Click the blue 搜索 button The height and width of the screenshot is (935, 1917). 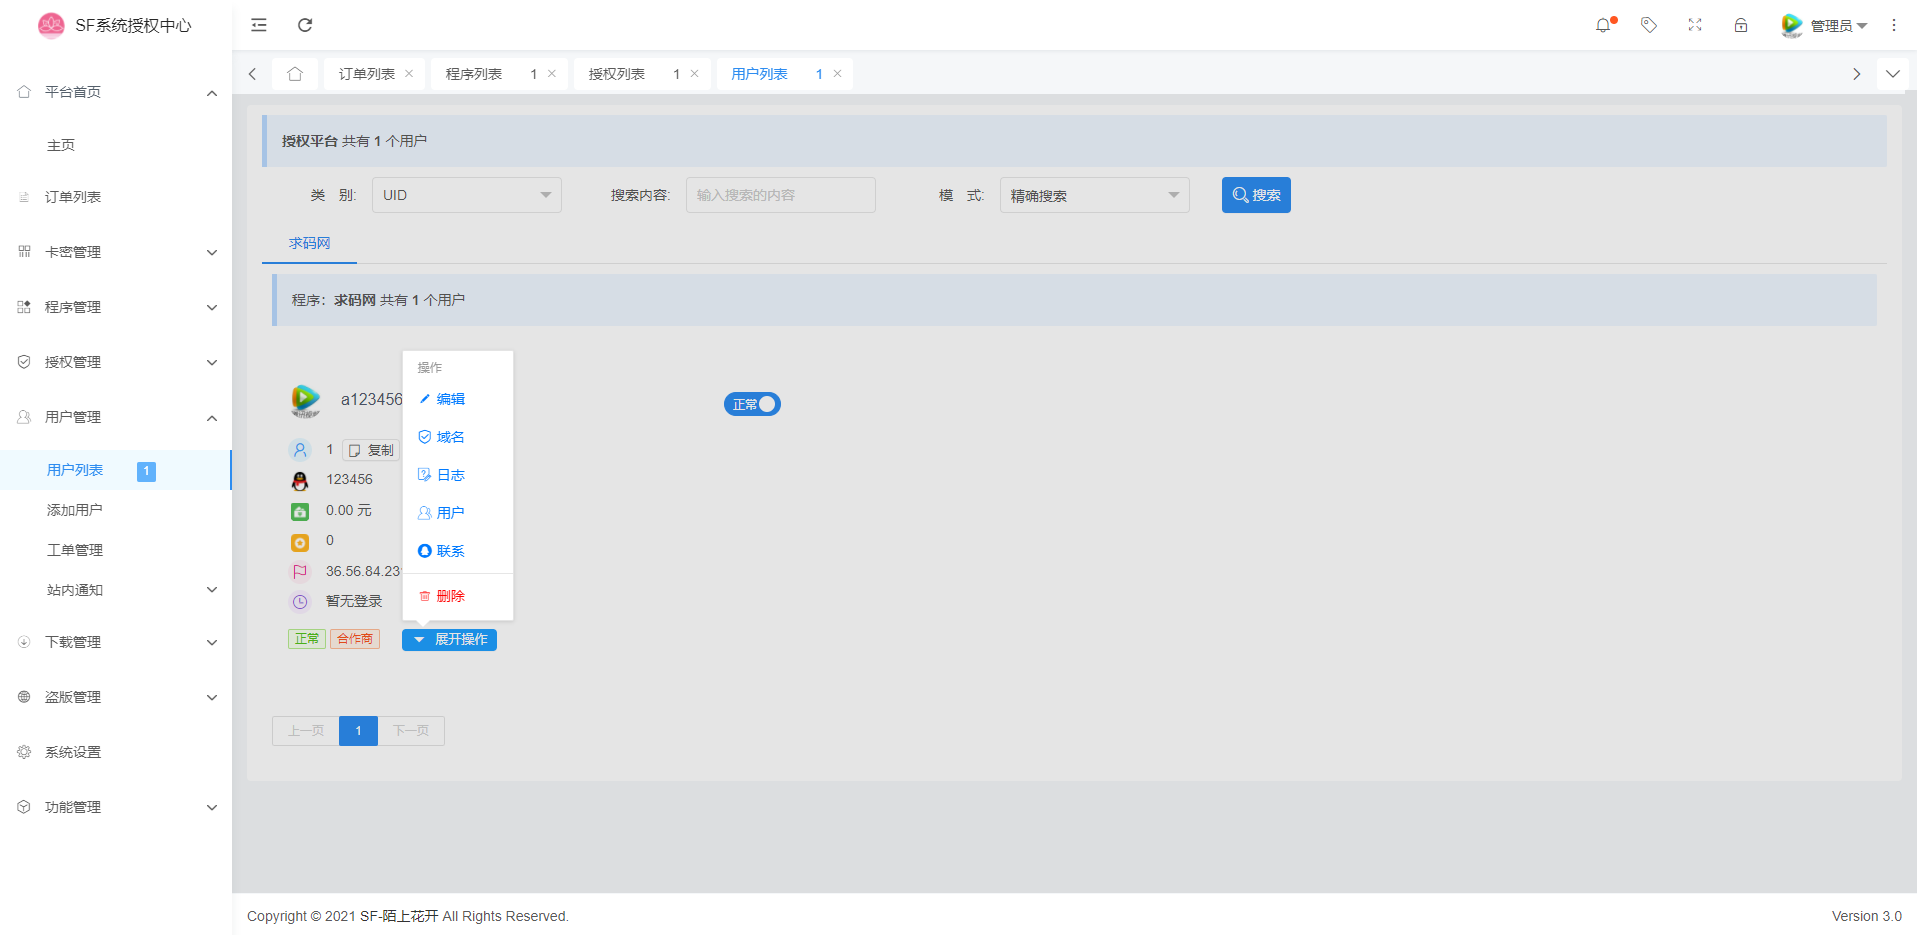[1256, 195]
